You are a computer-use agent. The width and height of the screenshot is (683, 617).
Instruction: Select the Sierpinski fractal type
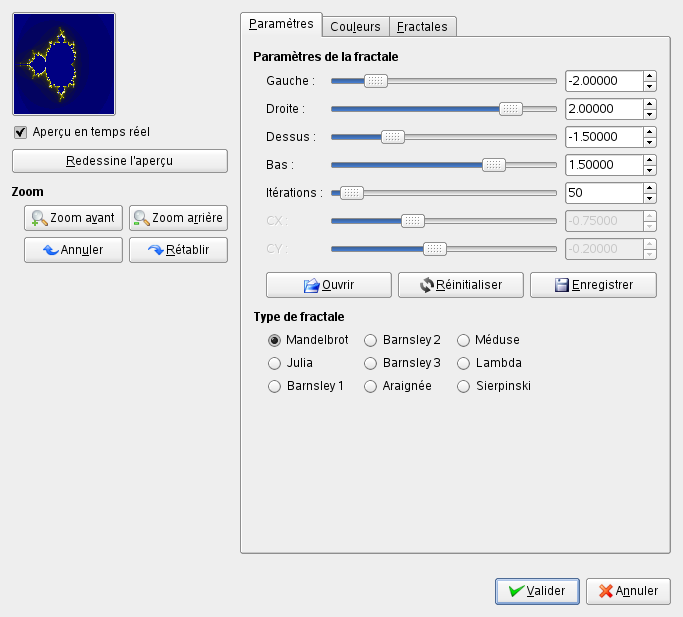[463, 386]
